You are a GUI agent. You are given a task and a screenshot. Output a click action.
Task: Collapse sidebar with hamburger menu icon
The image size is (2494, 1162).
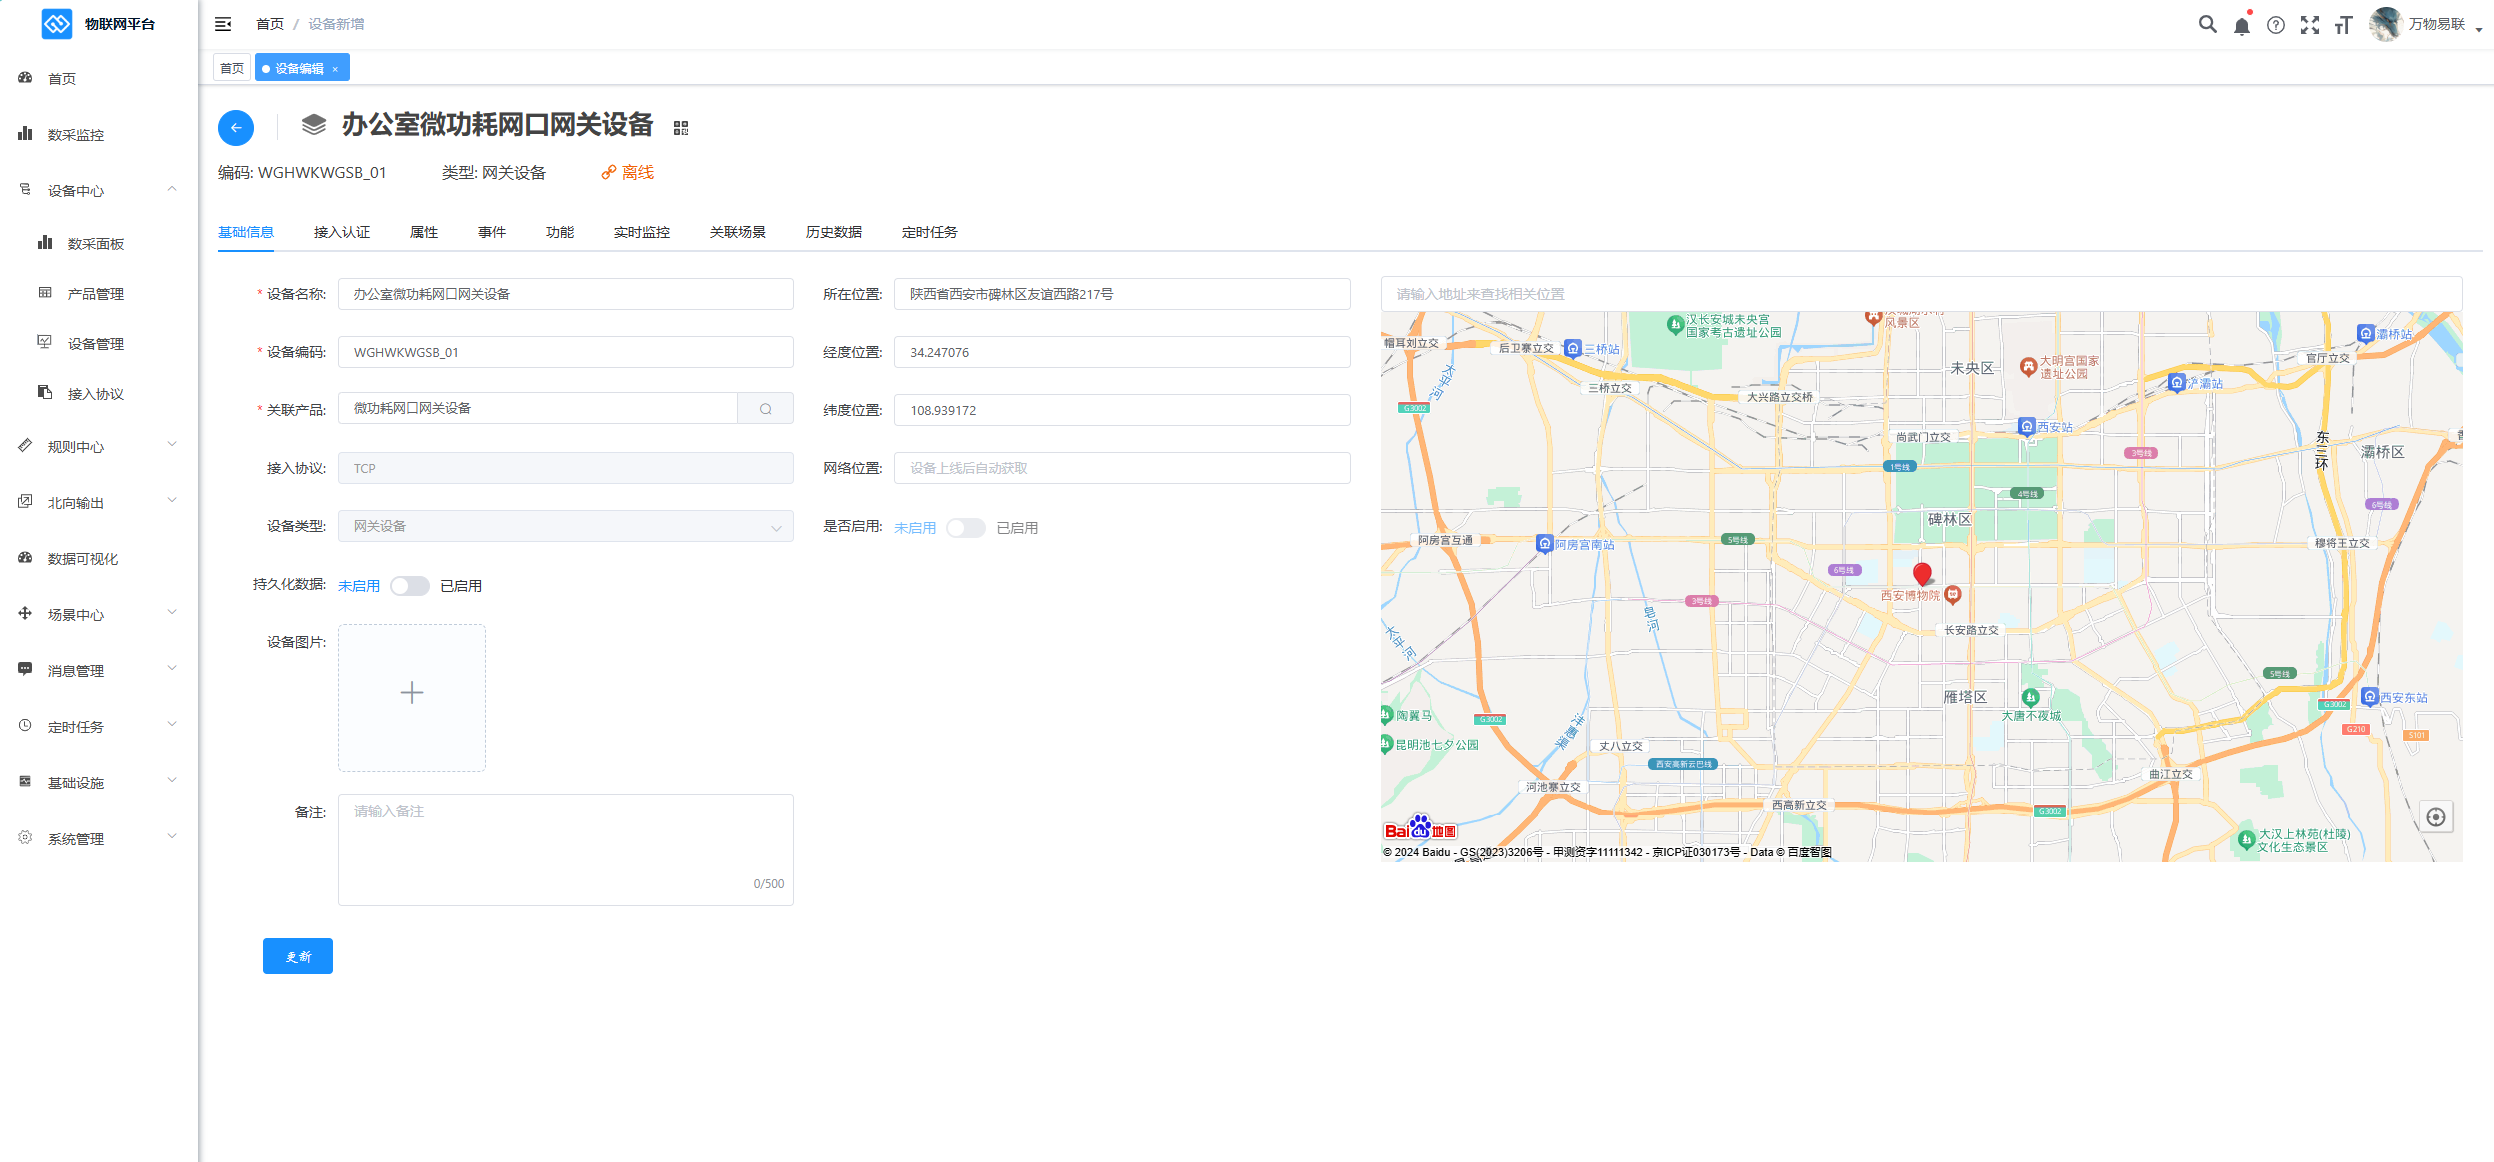[223, 24]
